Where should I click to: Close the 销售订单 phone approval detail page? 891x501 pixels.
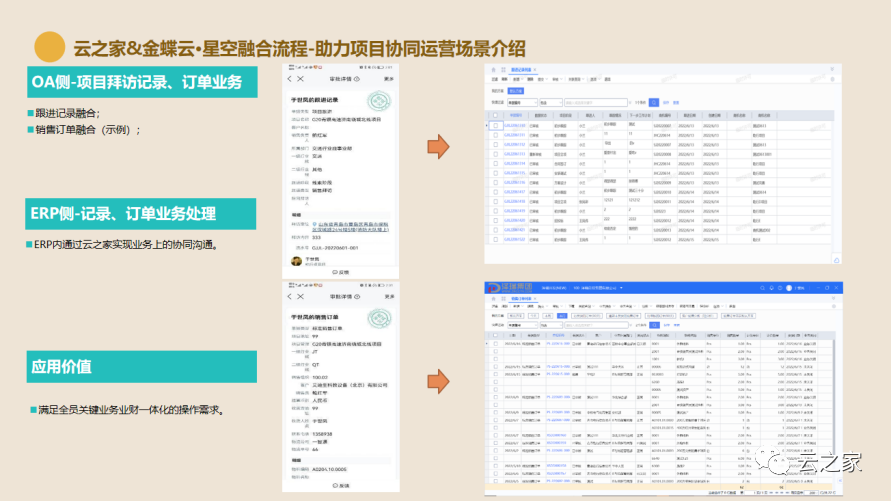pyautogui.click(x=301, y=297)
